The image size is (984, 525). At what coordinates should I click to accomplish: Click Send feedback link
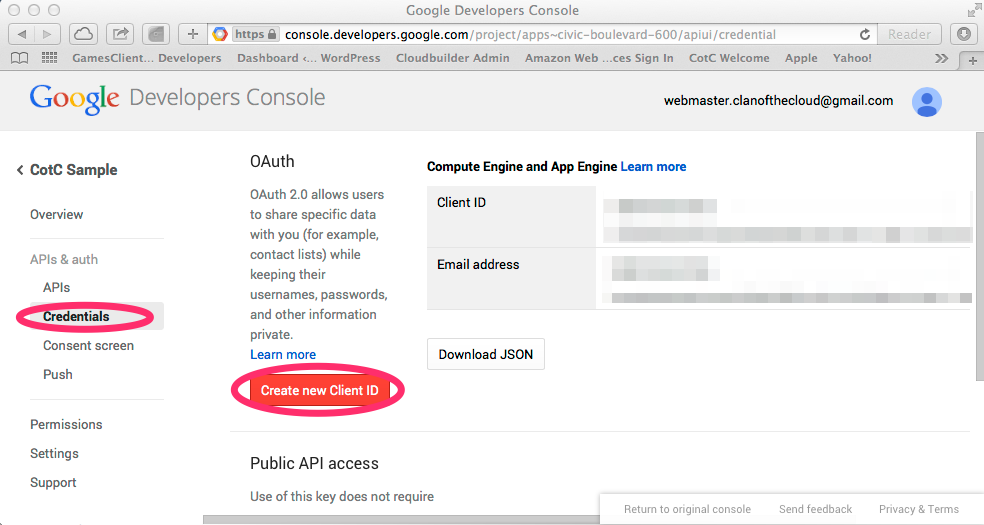[815, 509]
